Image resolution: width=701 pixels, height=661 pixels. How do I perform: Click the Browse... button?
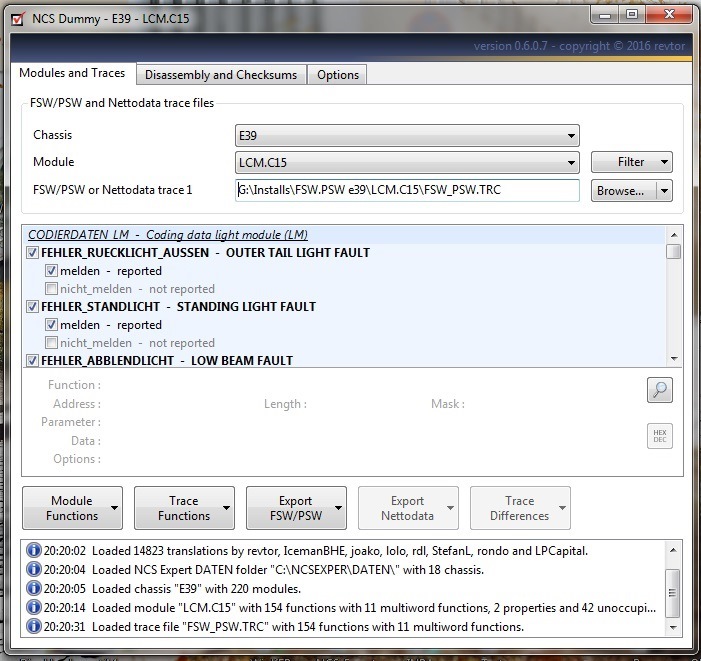(624, 191)
